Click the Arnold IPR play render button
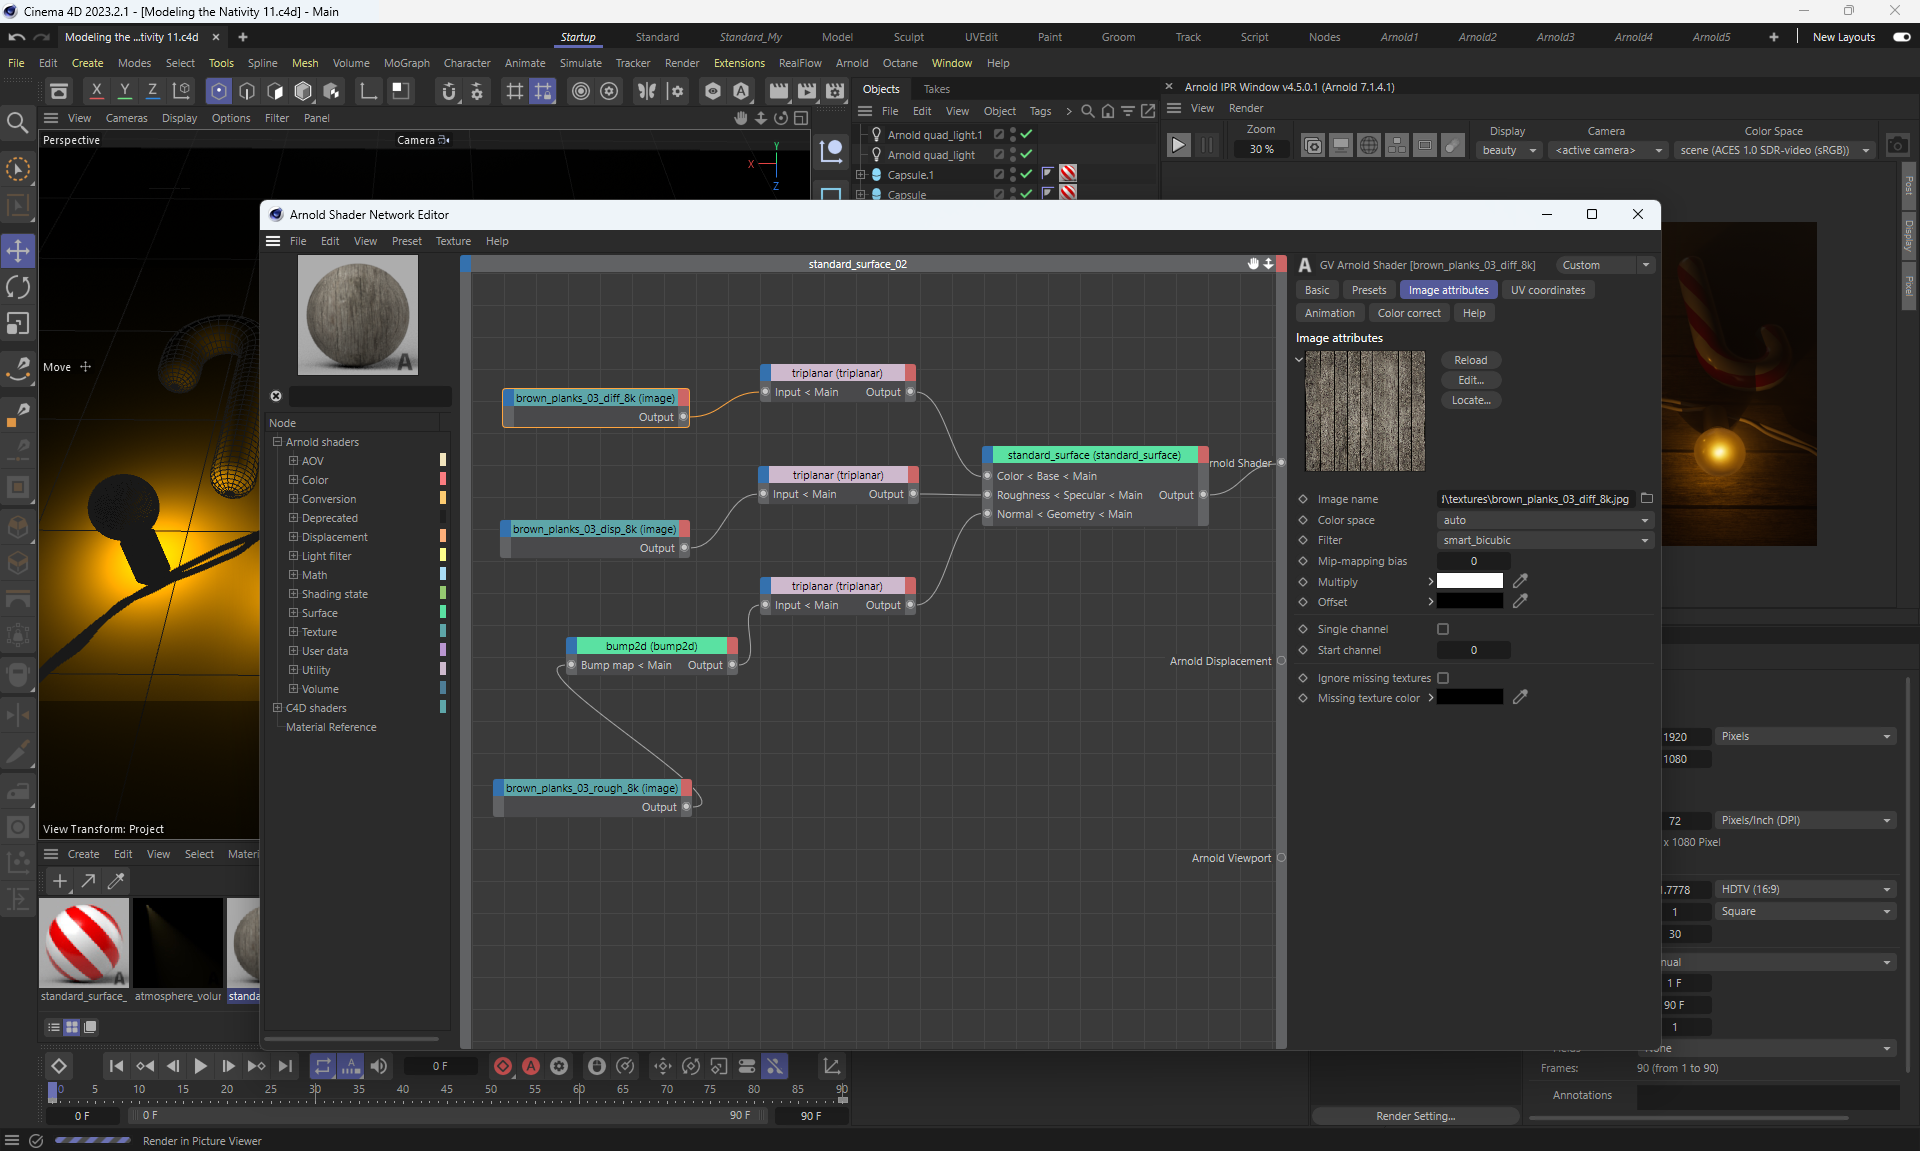Viewport: 1920px width, 1151px height. click(1178, 146)
